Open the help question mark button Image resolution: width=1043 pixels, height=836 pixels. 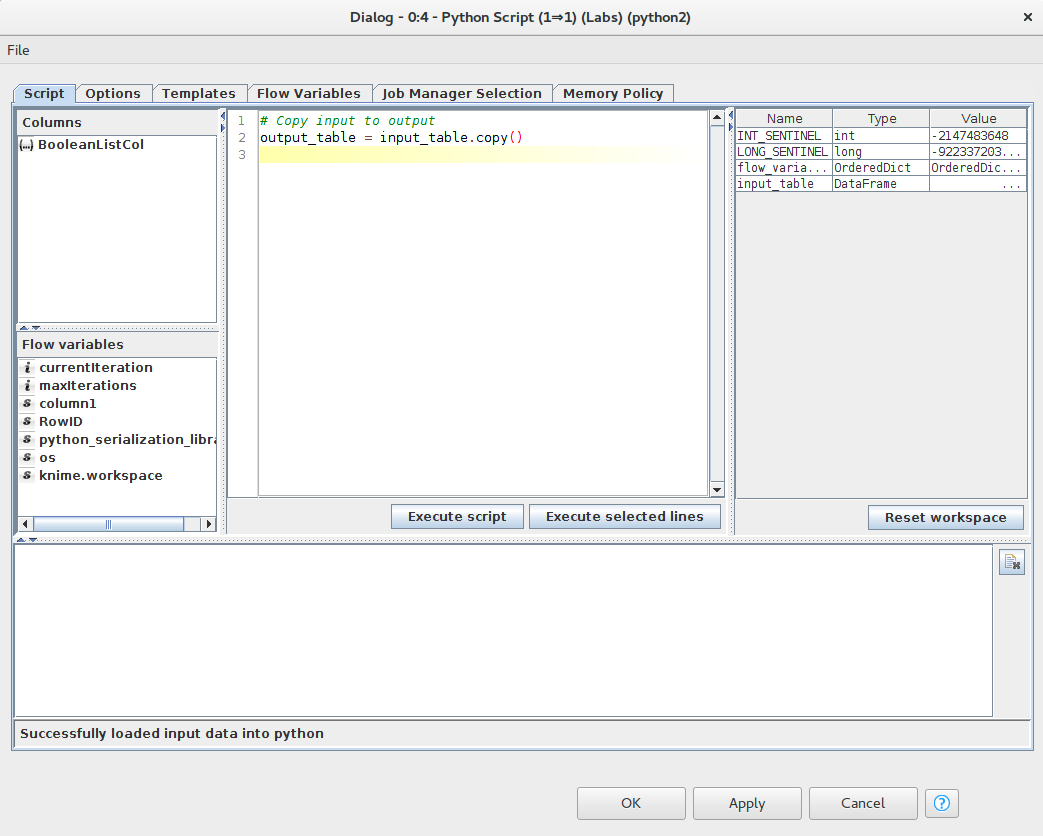pyautogui.click(x=941, y=803)
